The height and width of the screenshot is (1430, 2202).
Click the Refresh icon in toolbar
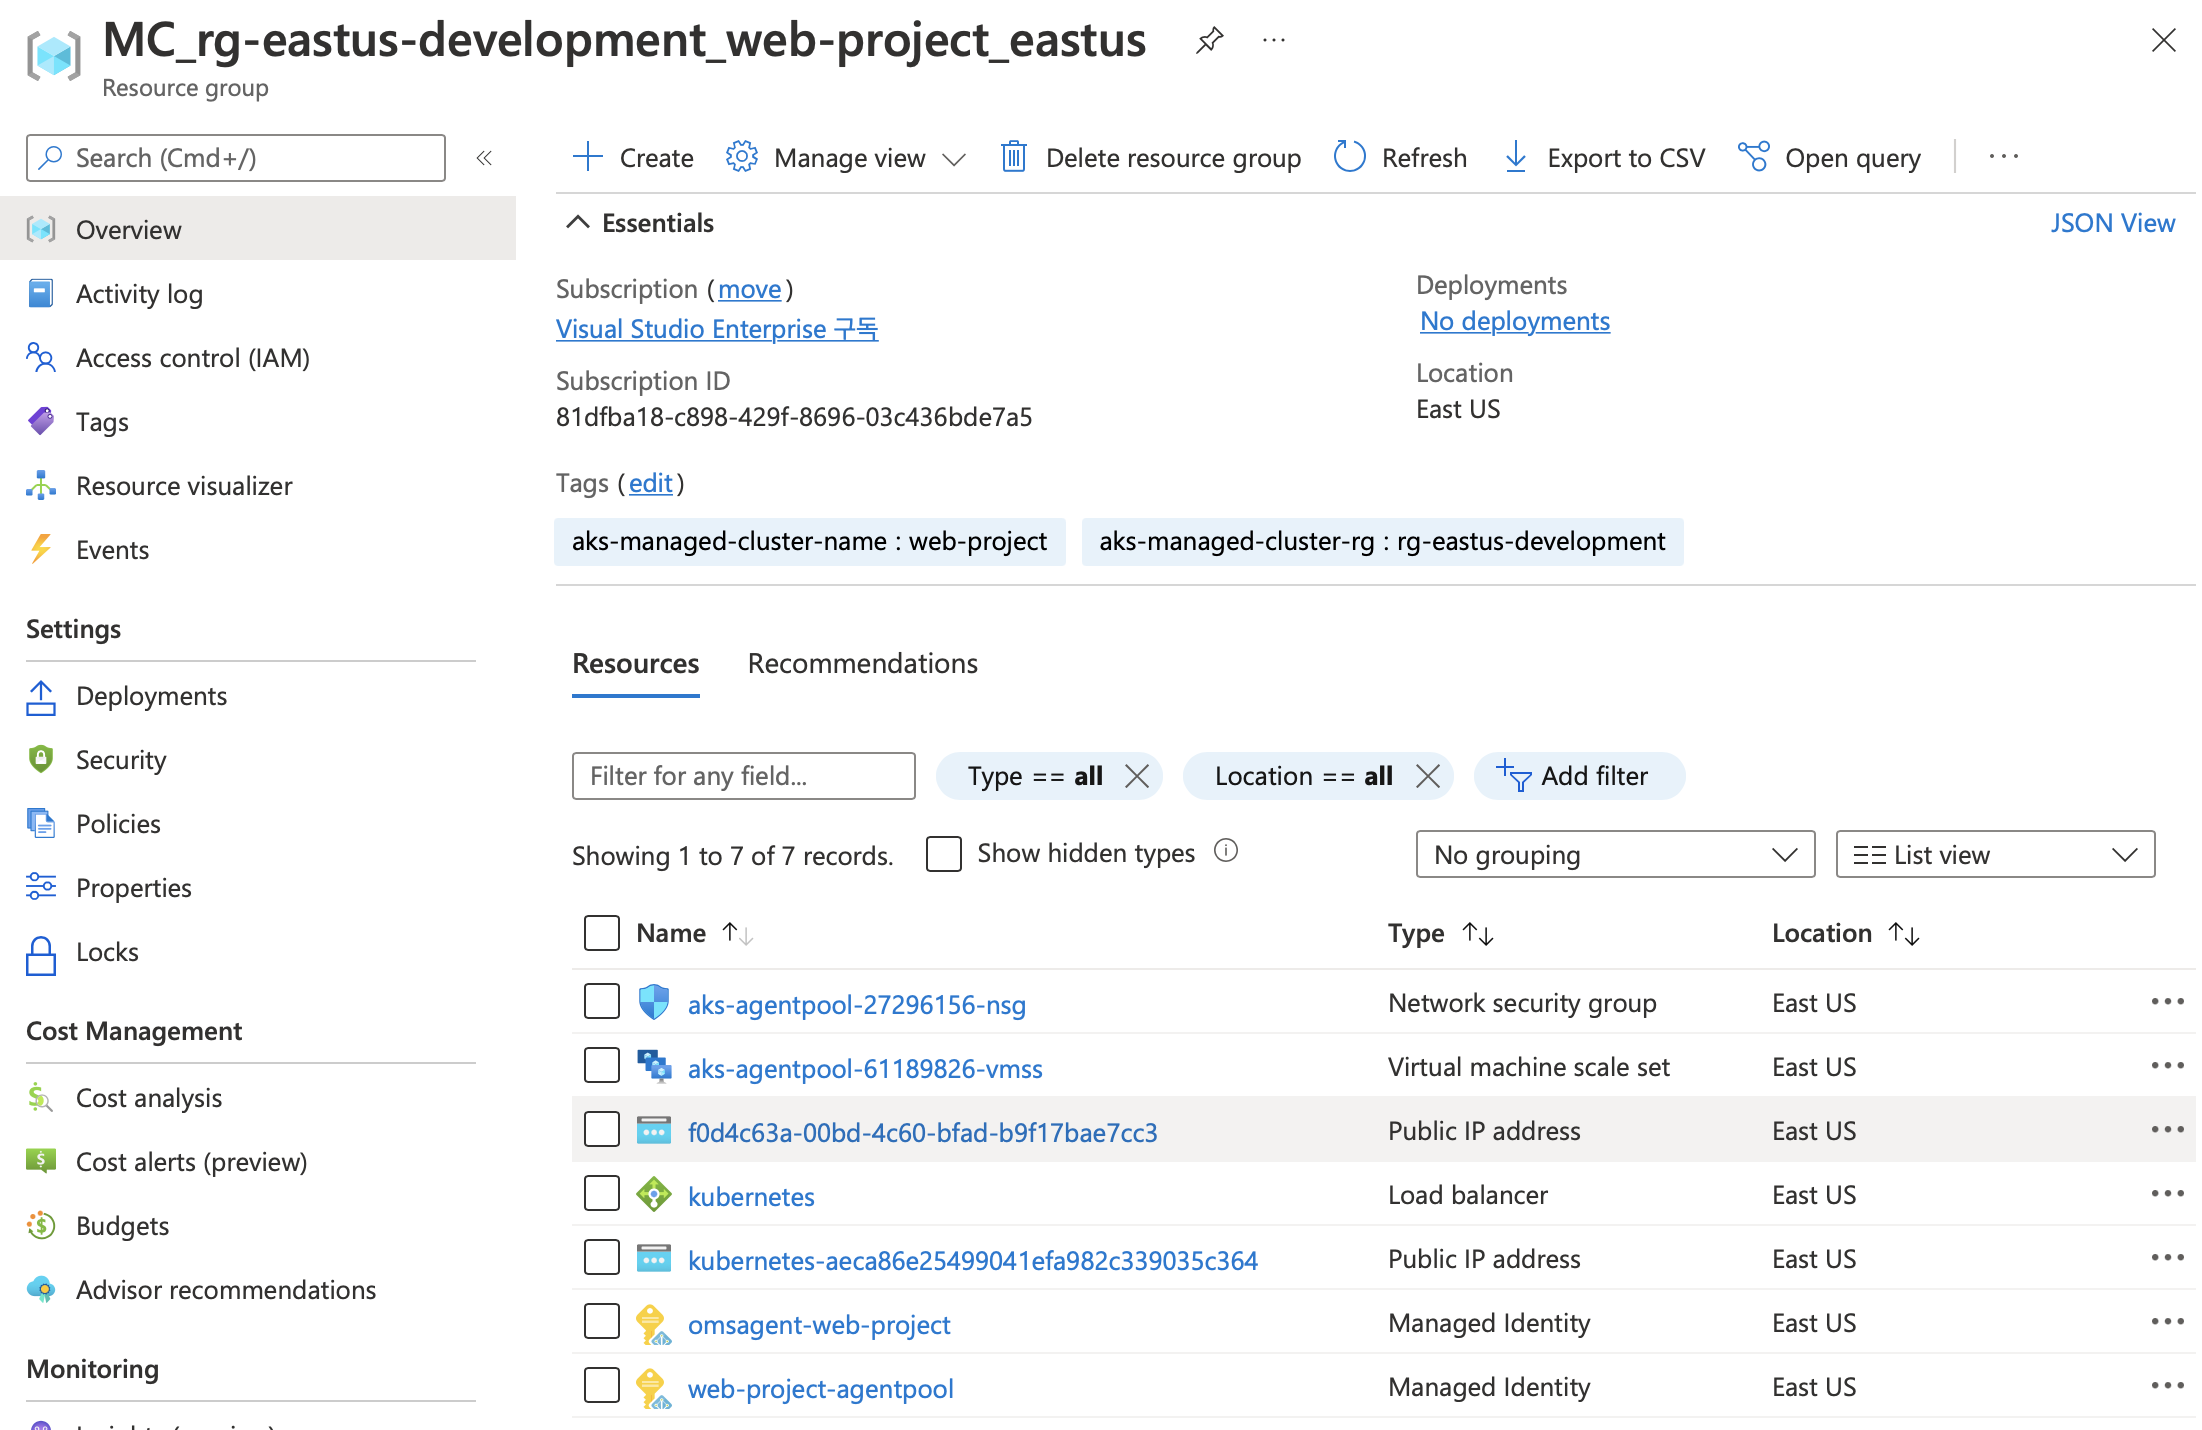1349,157
